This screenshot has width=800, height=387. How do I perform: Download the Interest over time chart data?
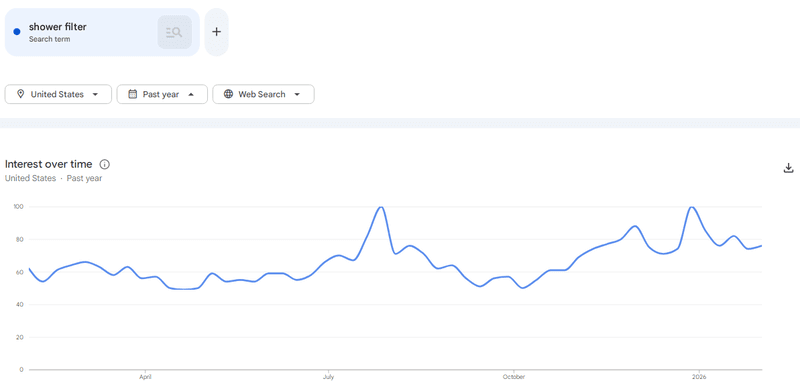click(x=788, y=168)
